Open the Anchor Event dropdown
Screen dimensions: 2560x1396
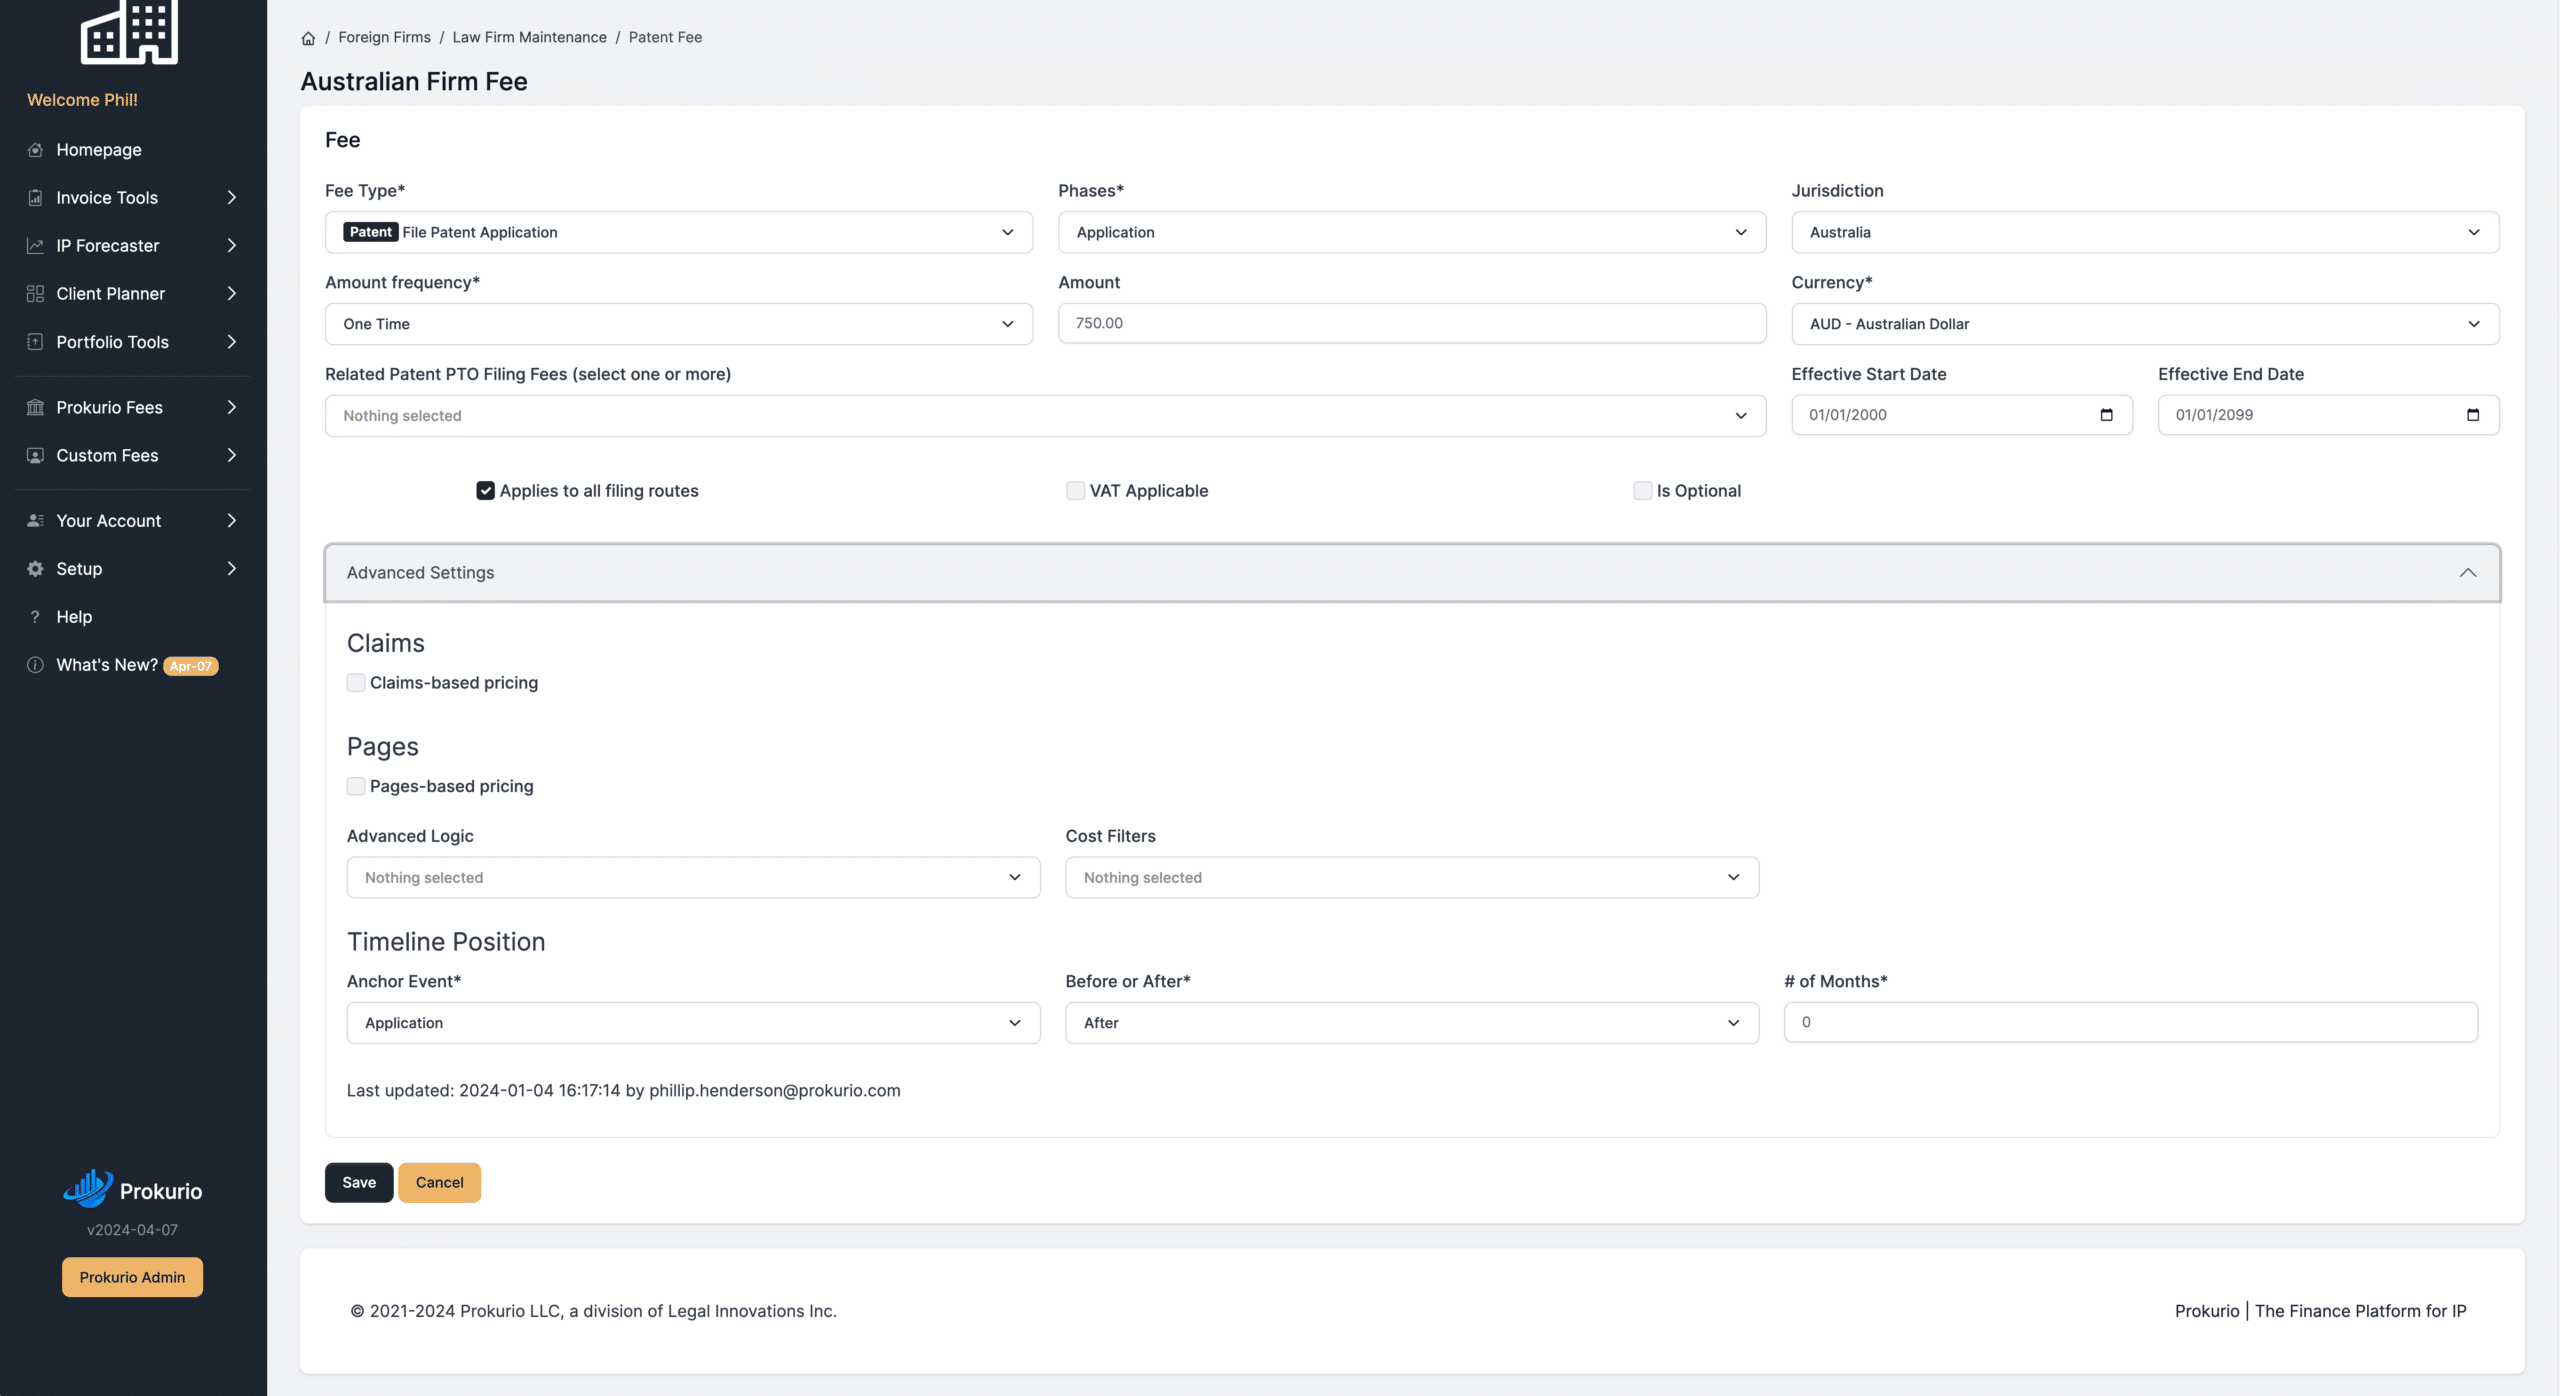[693, 1023]
